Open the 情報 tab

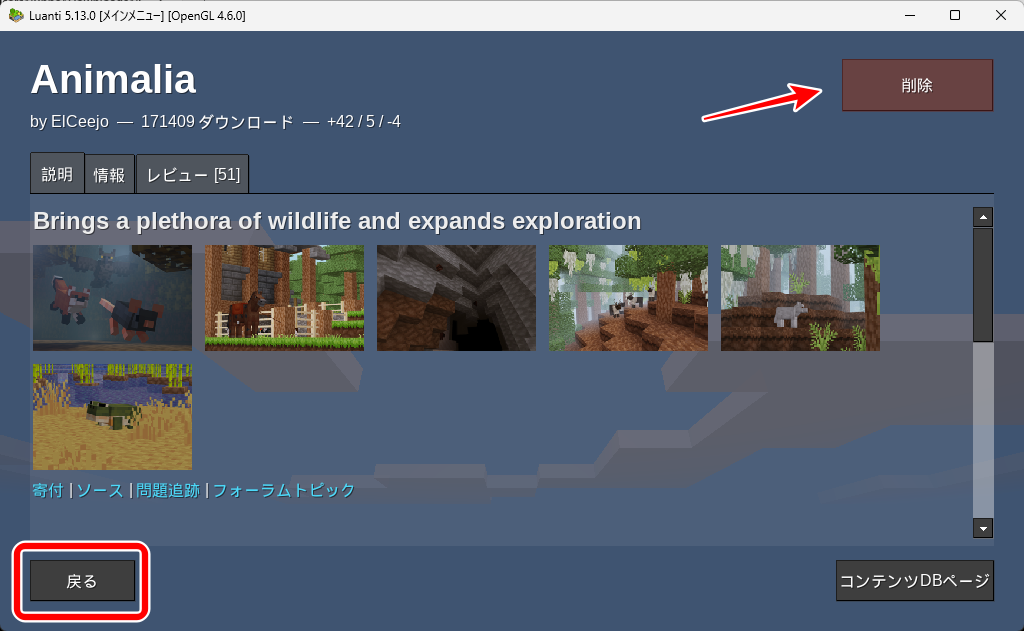(x=109, y=174)
